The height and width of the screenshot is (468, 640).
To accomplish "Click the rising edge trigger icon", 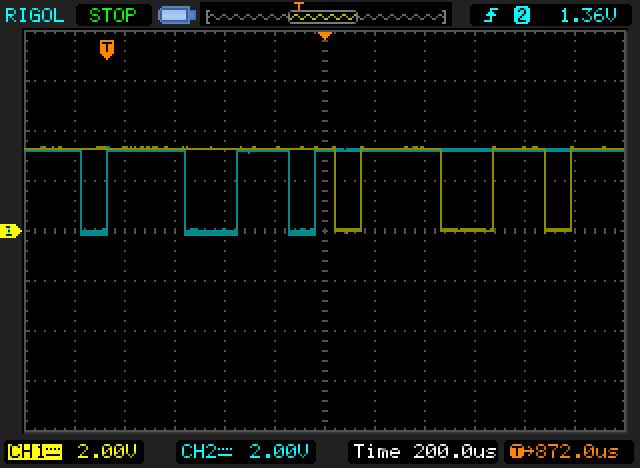I will tap(491, 16).
